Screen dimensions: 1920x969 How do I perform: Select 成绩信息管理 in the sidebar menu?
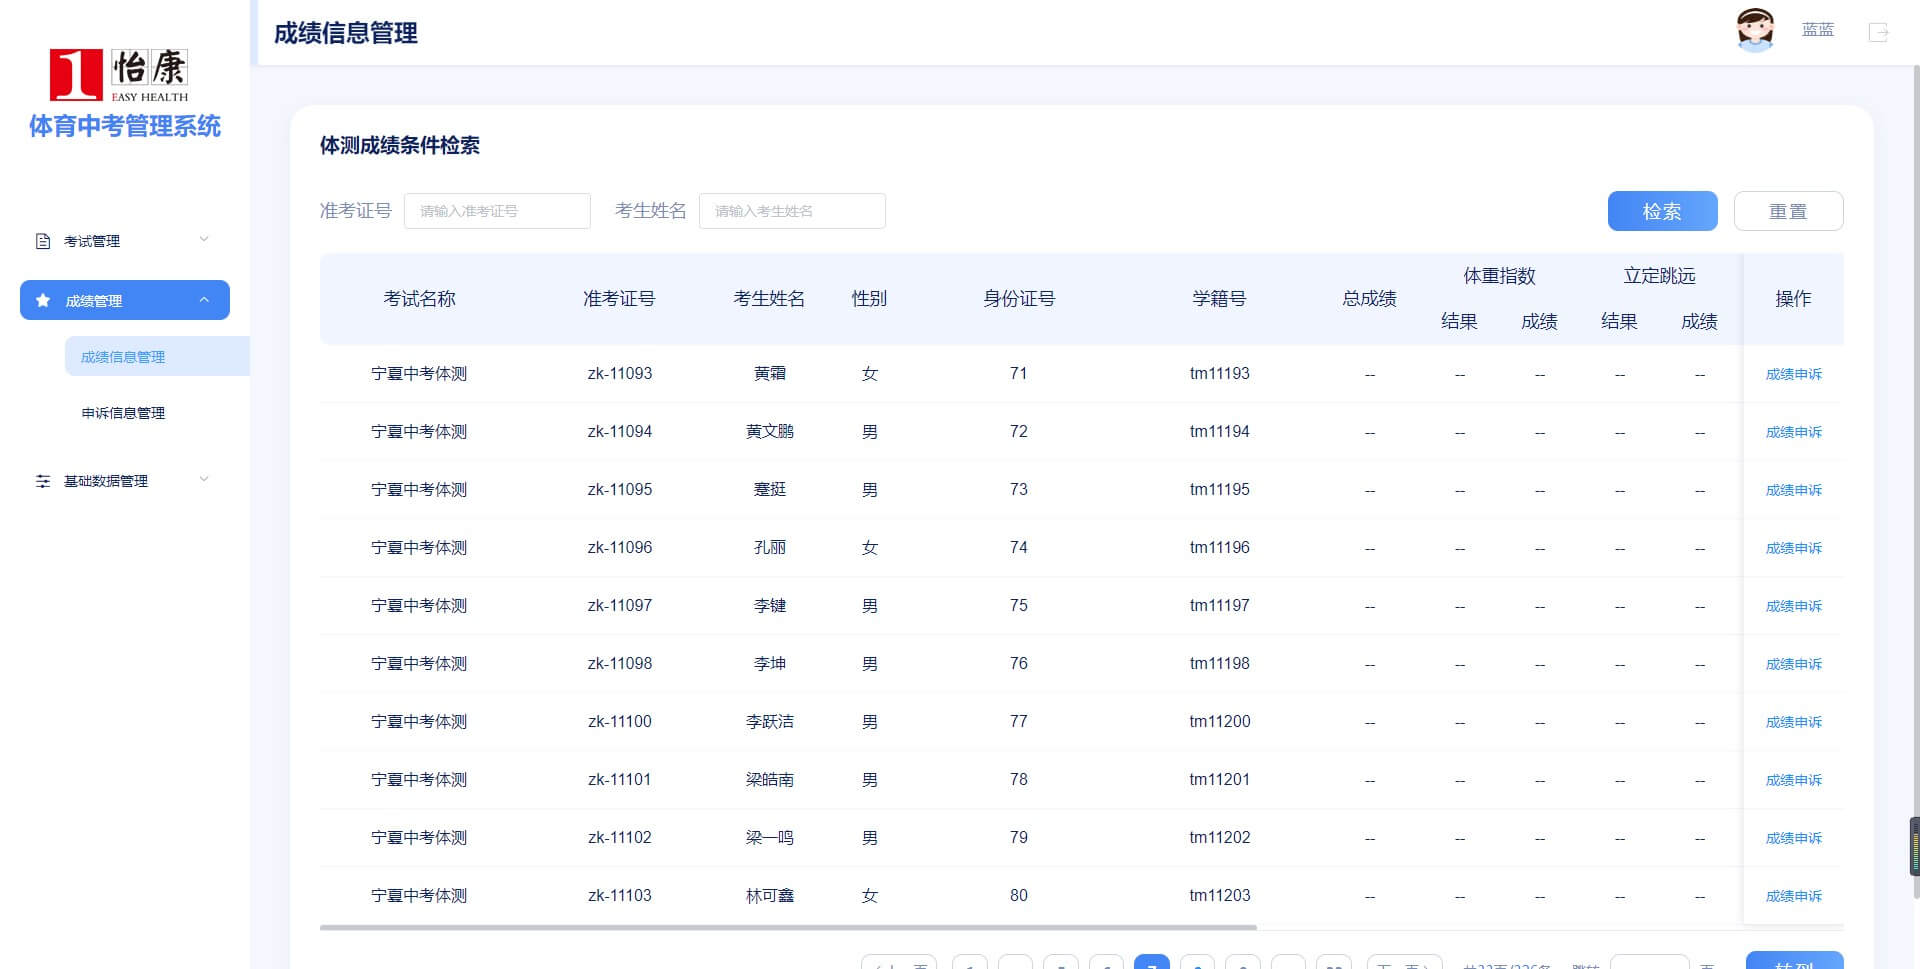point(121,356)
